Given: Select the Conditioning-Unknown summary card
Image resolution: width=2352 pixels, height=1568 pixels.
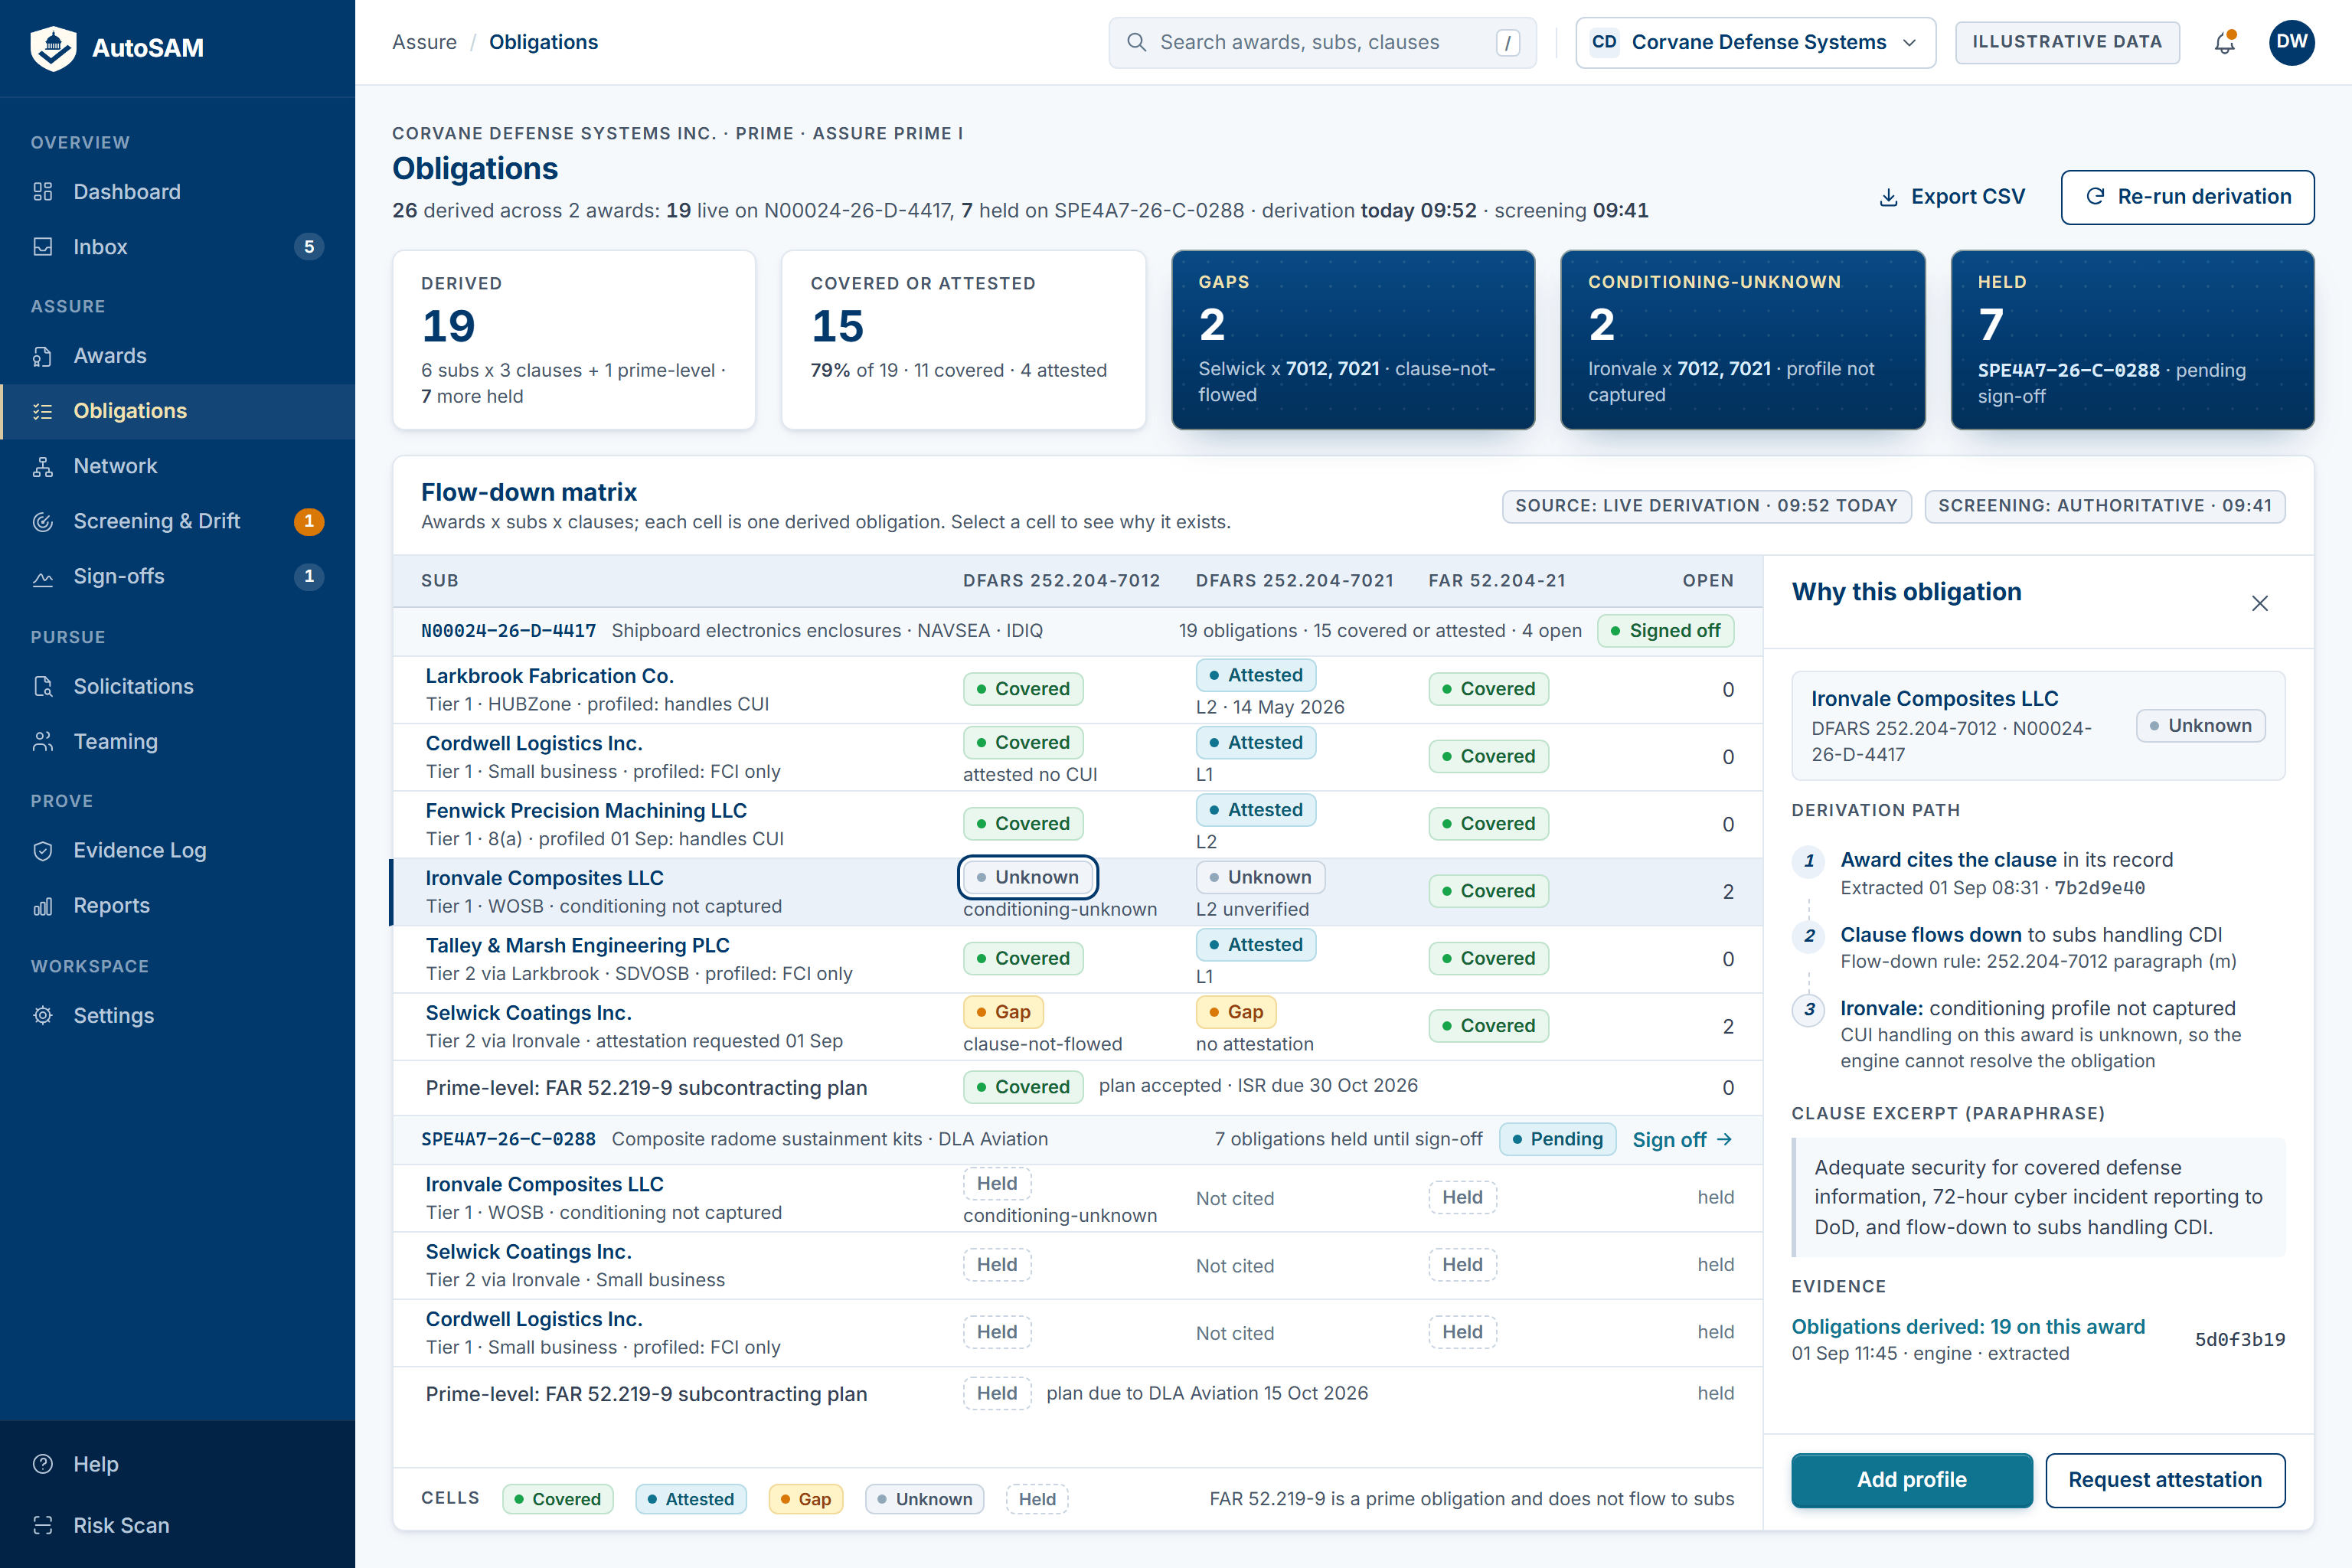Looking at the screenshot, I should [1742, 340].
